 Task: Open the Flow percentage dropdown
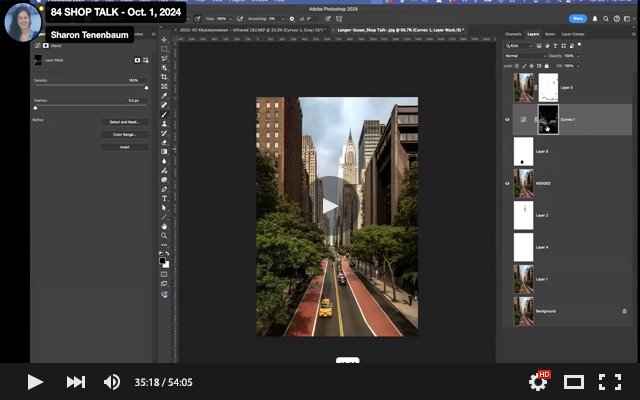click(x=231, y=19)
